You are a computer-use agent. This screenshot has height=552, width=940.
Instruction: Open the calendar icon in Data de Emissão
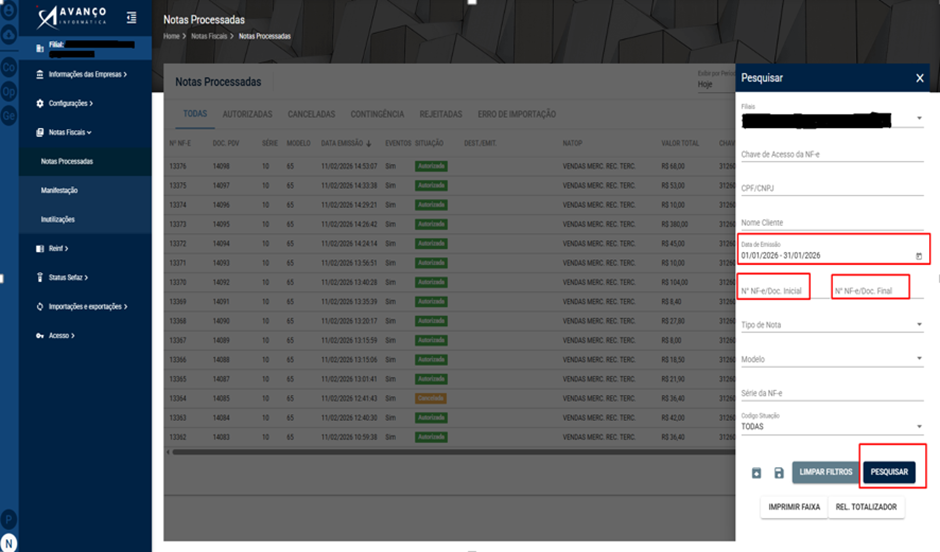click(918, 256)
